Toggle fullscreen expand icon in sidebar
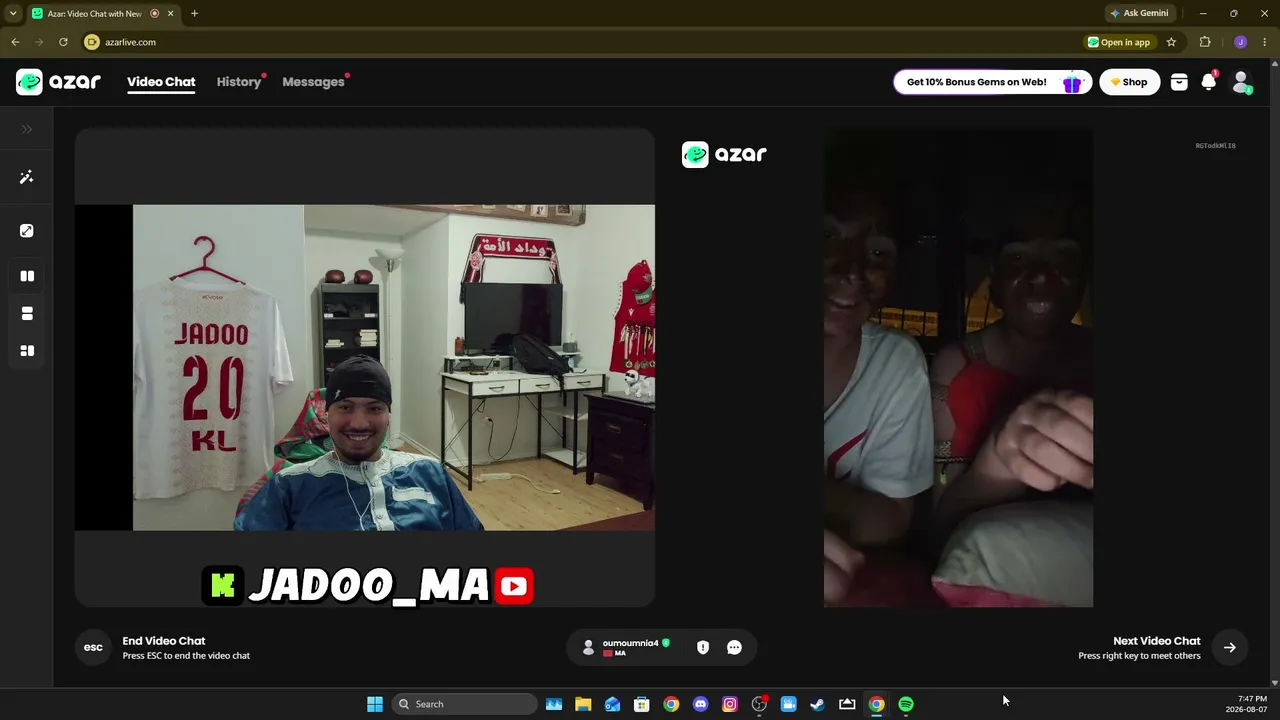 [x=27, y=231]
